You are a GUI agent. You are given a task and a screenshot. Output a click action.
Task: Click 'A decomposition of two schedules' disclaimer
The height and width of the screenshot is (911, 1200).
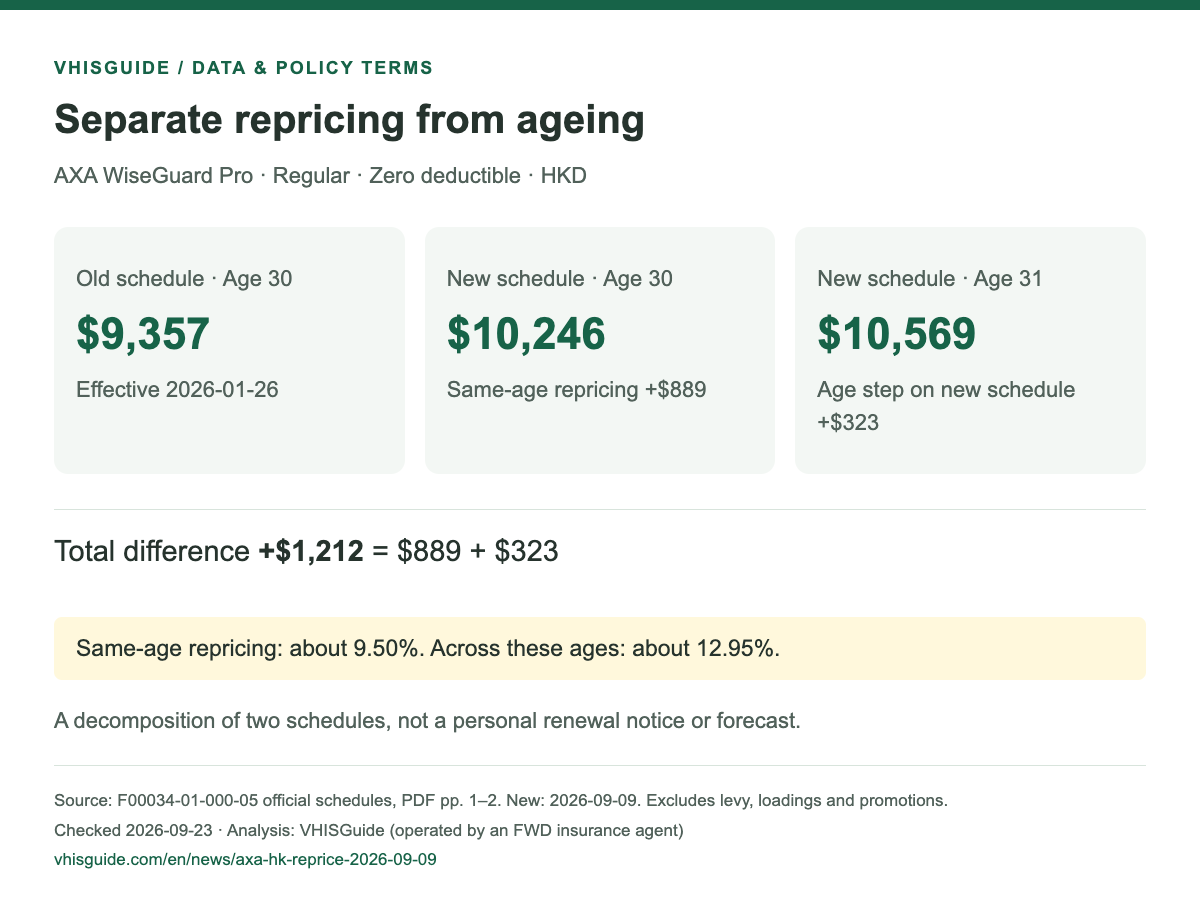[427, 721]
